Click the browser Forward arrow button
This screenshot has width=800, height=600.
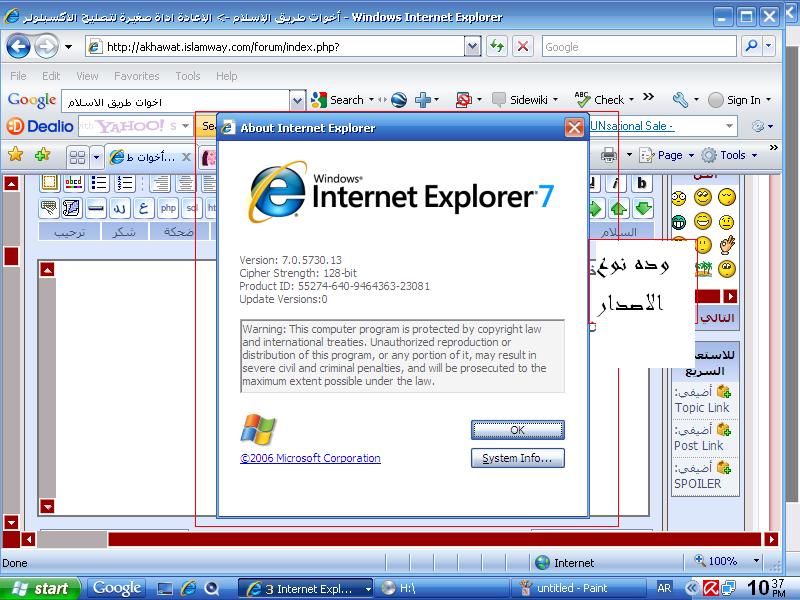pos(47,47)
